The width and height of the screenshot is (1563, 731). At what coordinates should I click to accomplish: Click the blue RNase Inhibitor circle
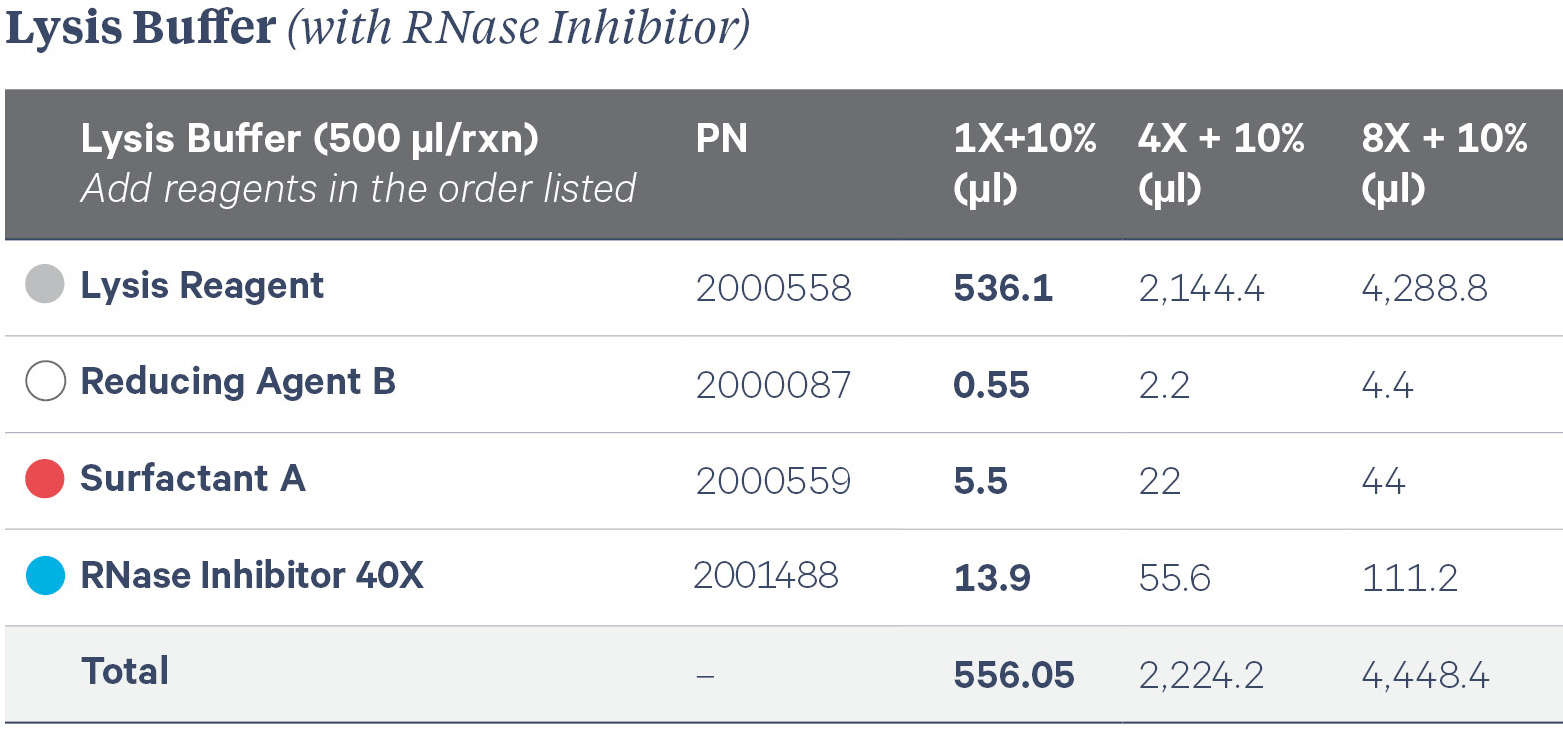pyautogui.click(x=45, y=576)
